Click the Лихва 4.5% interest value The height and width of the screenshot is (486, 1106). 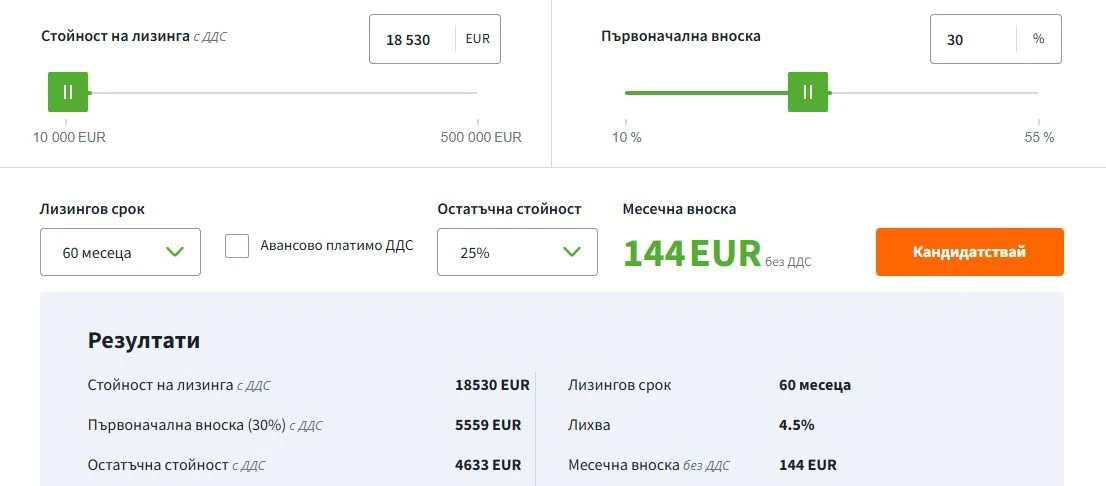pyautogui.click(x=796, y=425)
